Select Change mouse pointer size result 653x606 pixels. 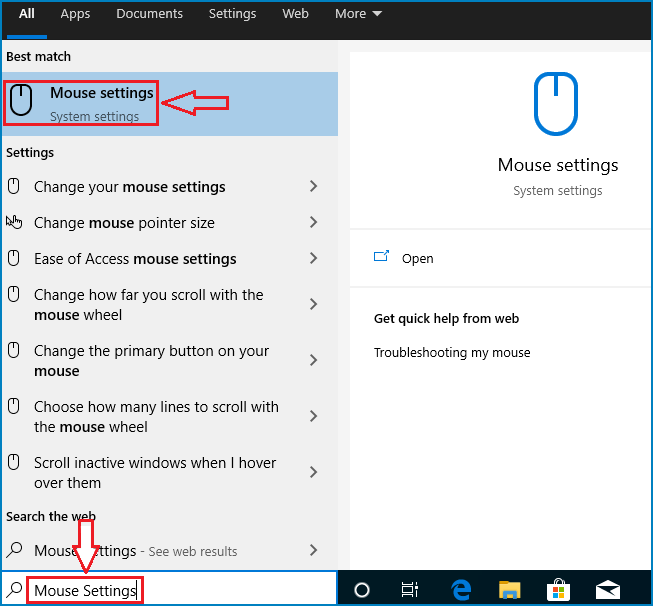tap(170, 222)
